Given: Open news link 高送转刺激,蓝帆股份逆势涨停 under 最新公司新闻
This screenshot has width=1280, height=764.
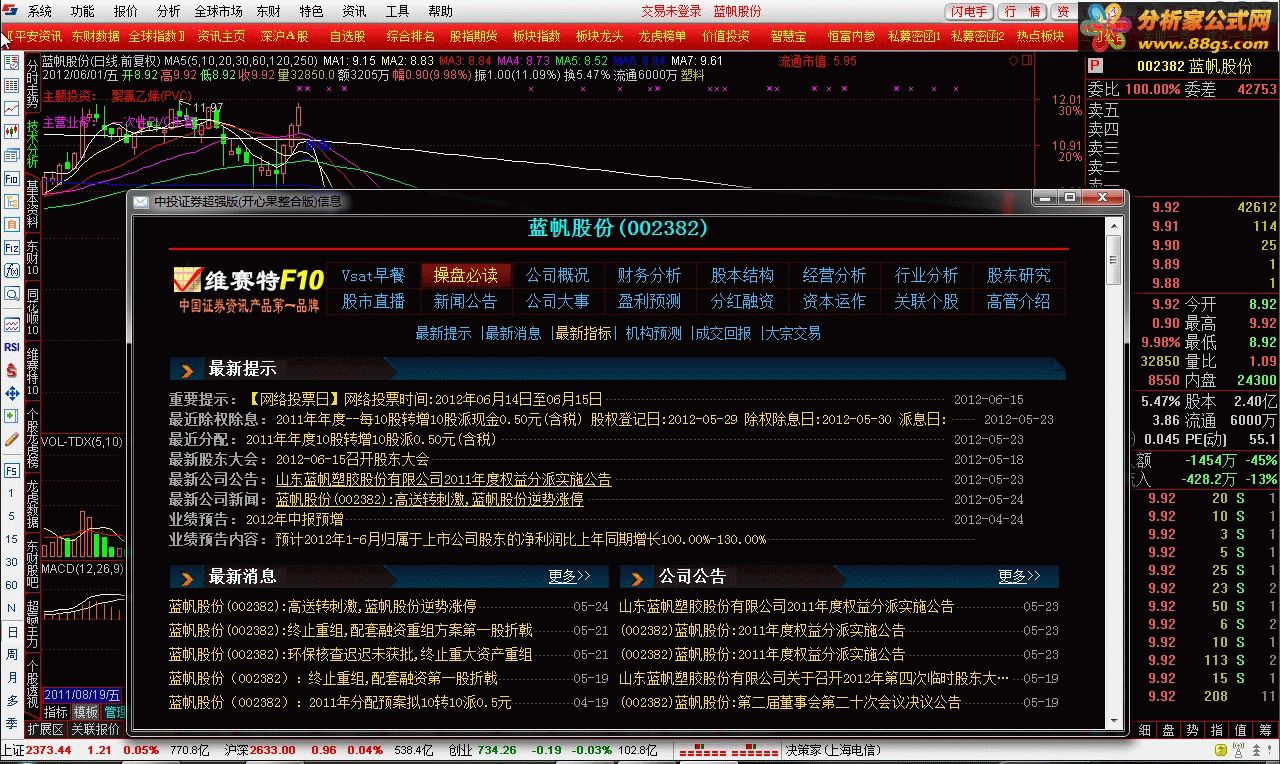Looking at the screenshot, I should (429, 500).
